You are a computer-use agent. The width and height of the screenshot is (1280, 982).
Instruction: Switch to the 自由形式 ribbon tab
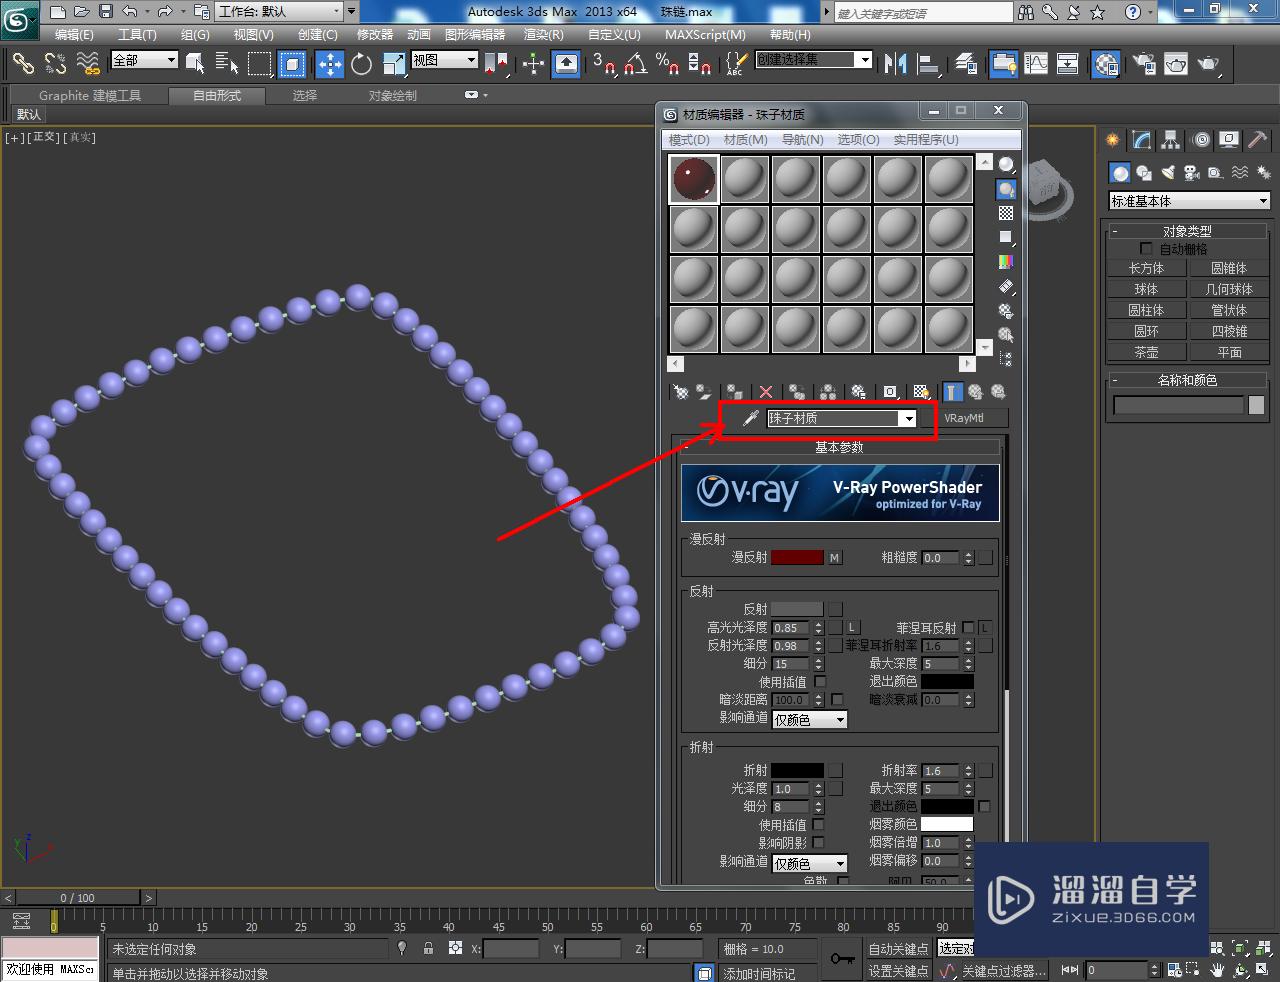pos(217,96)
